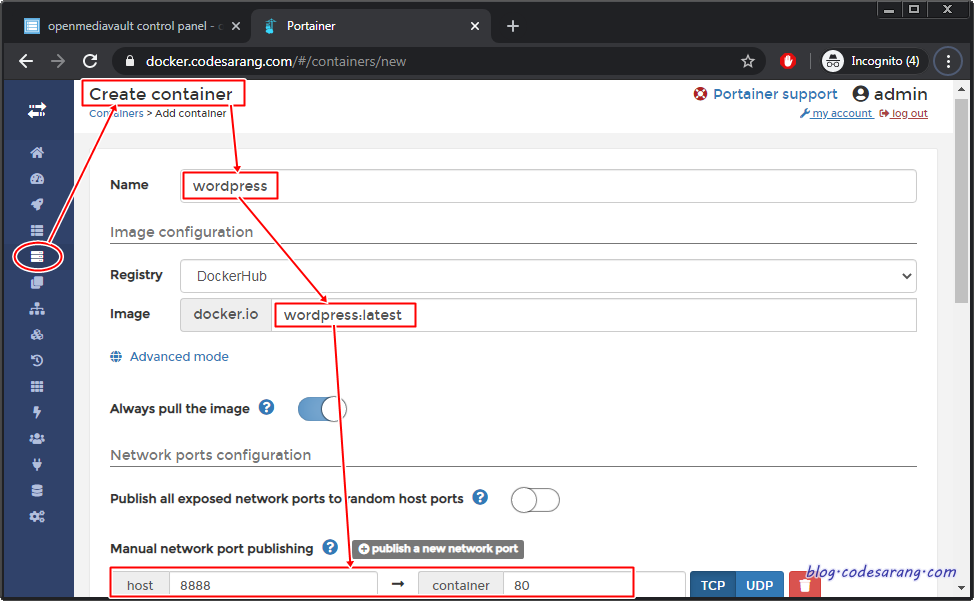Close the openmediavault tab
This screenshot has height=601, width=974.
[235, 26]
